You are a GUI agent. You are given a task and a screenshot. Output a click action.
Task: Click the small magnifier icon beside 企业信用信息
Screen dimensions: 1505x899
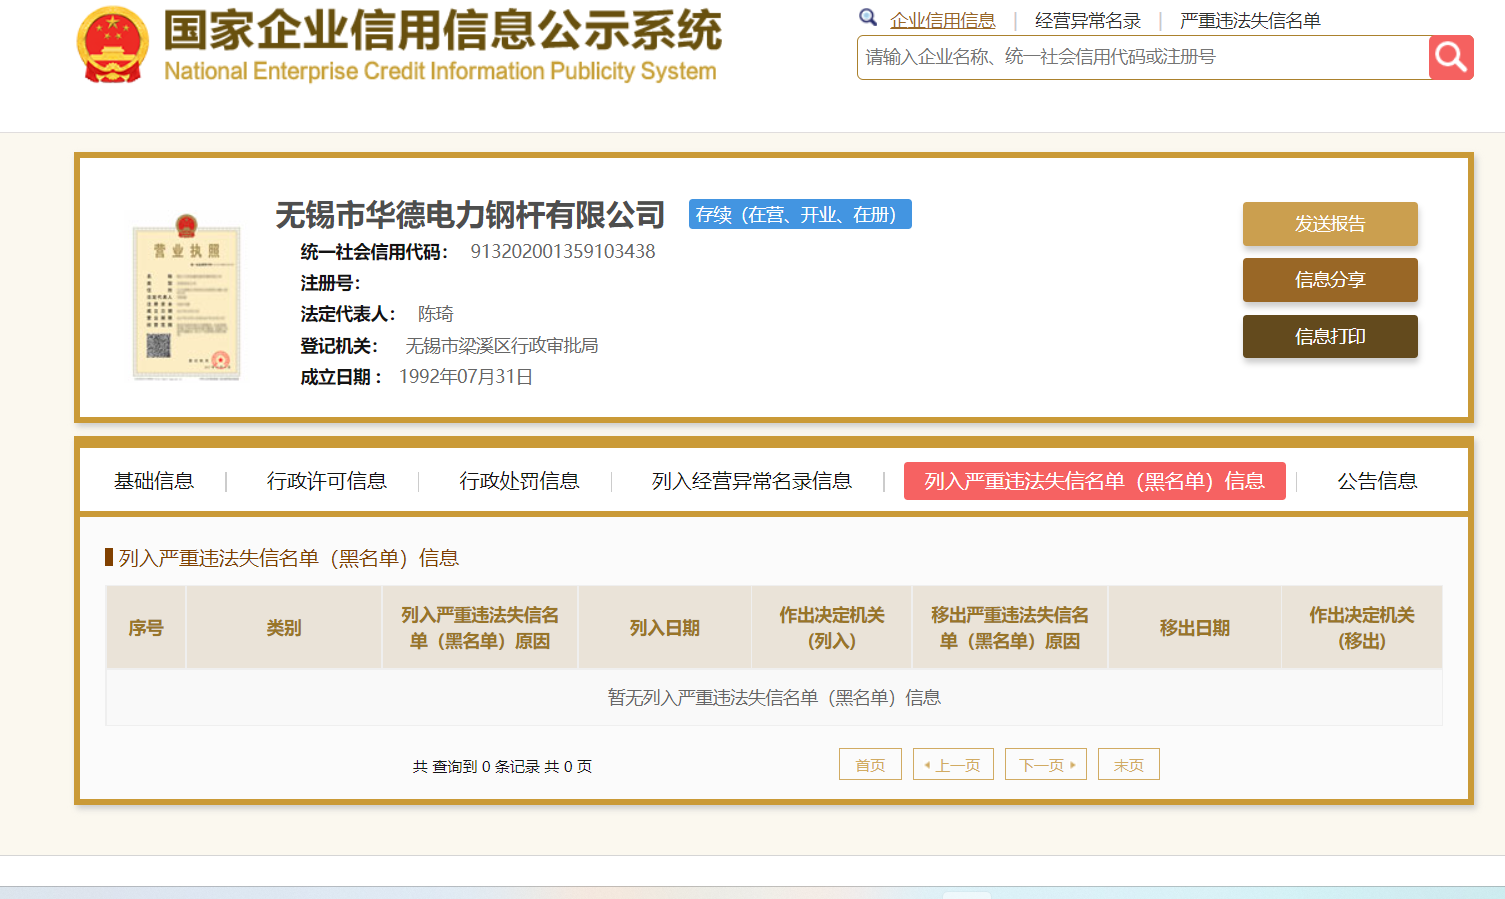(x=868, y=17)
